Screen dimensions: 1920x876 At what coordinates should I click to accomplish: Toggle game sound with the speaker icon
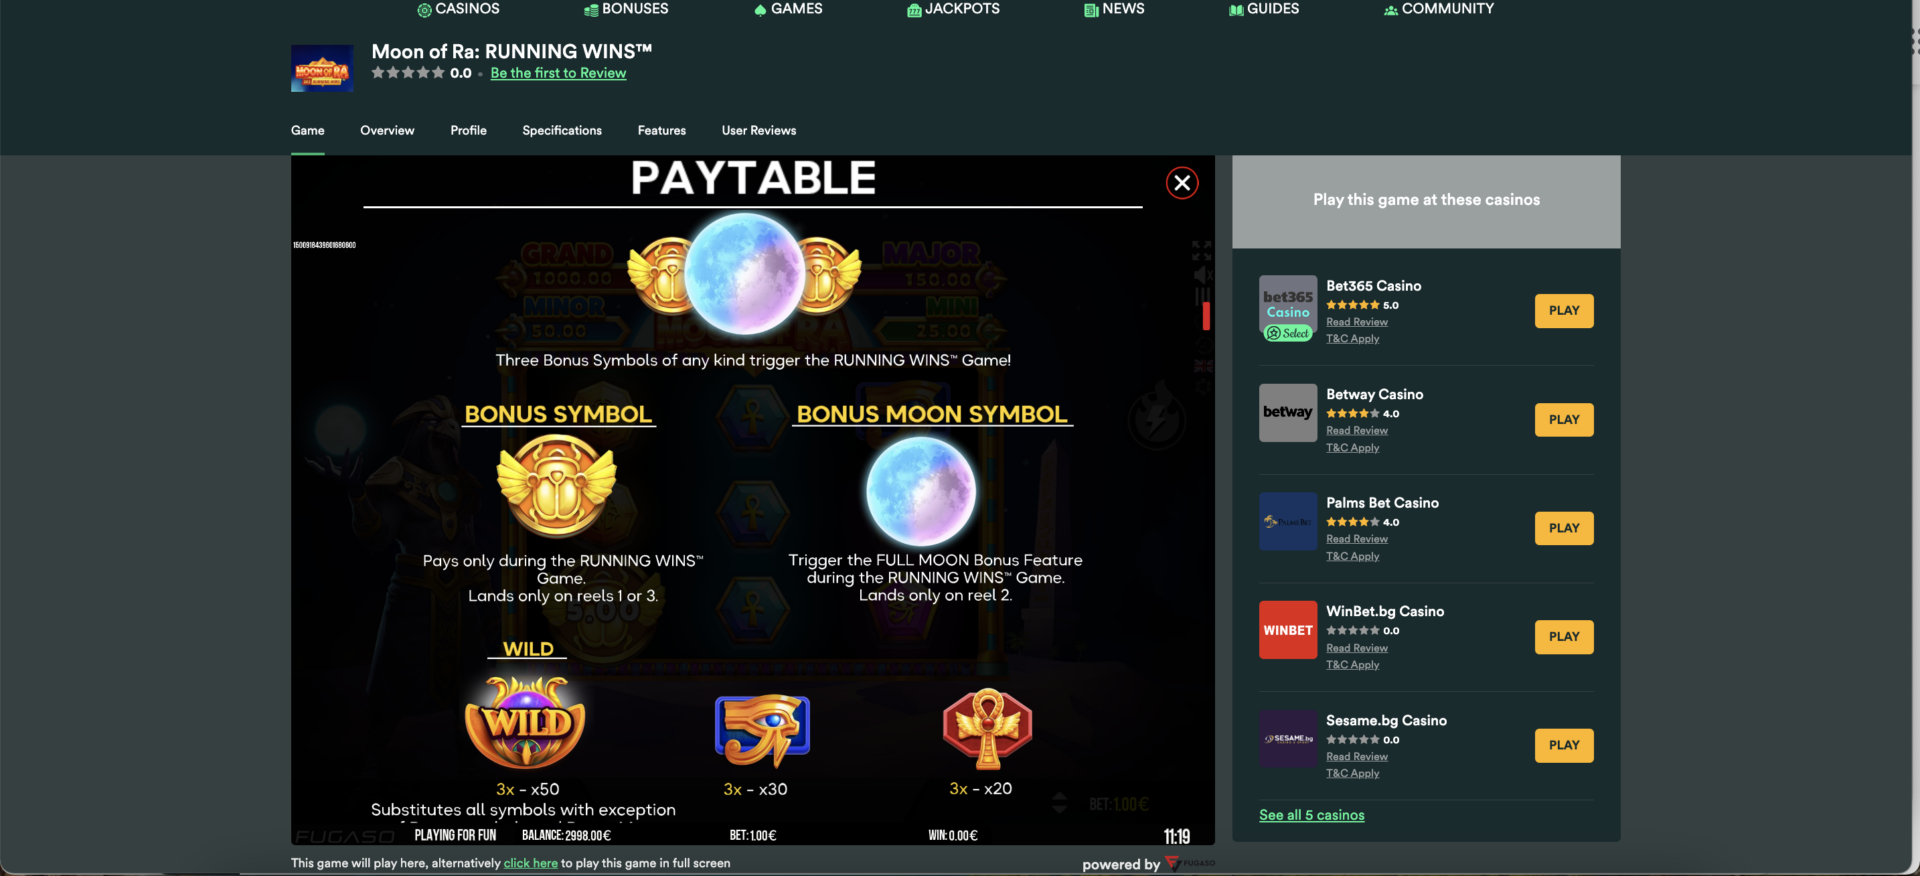(1202, 274)
